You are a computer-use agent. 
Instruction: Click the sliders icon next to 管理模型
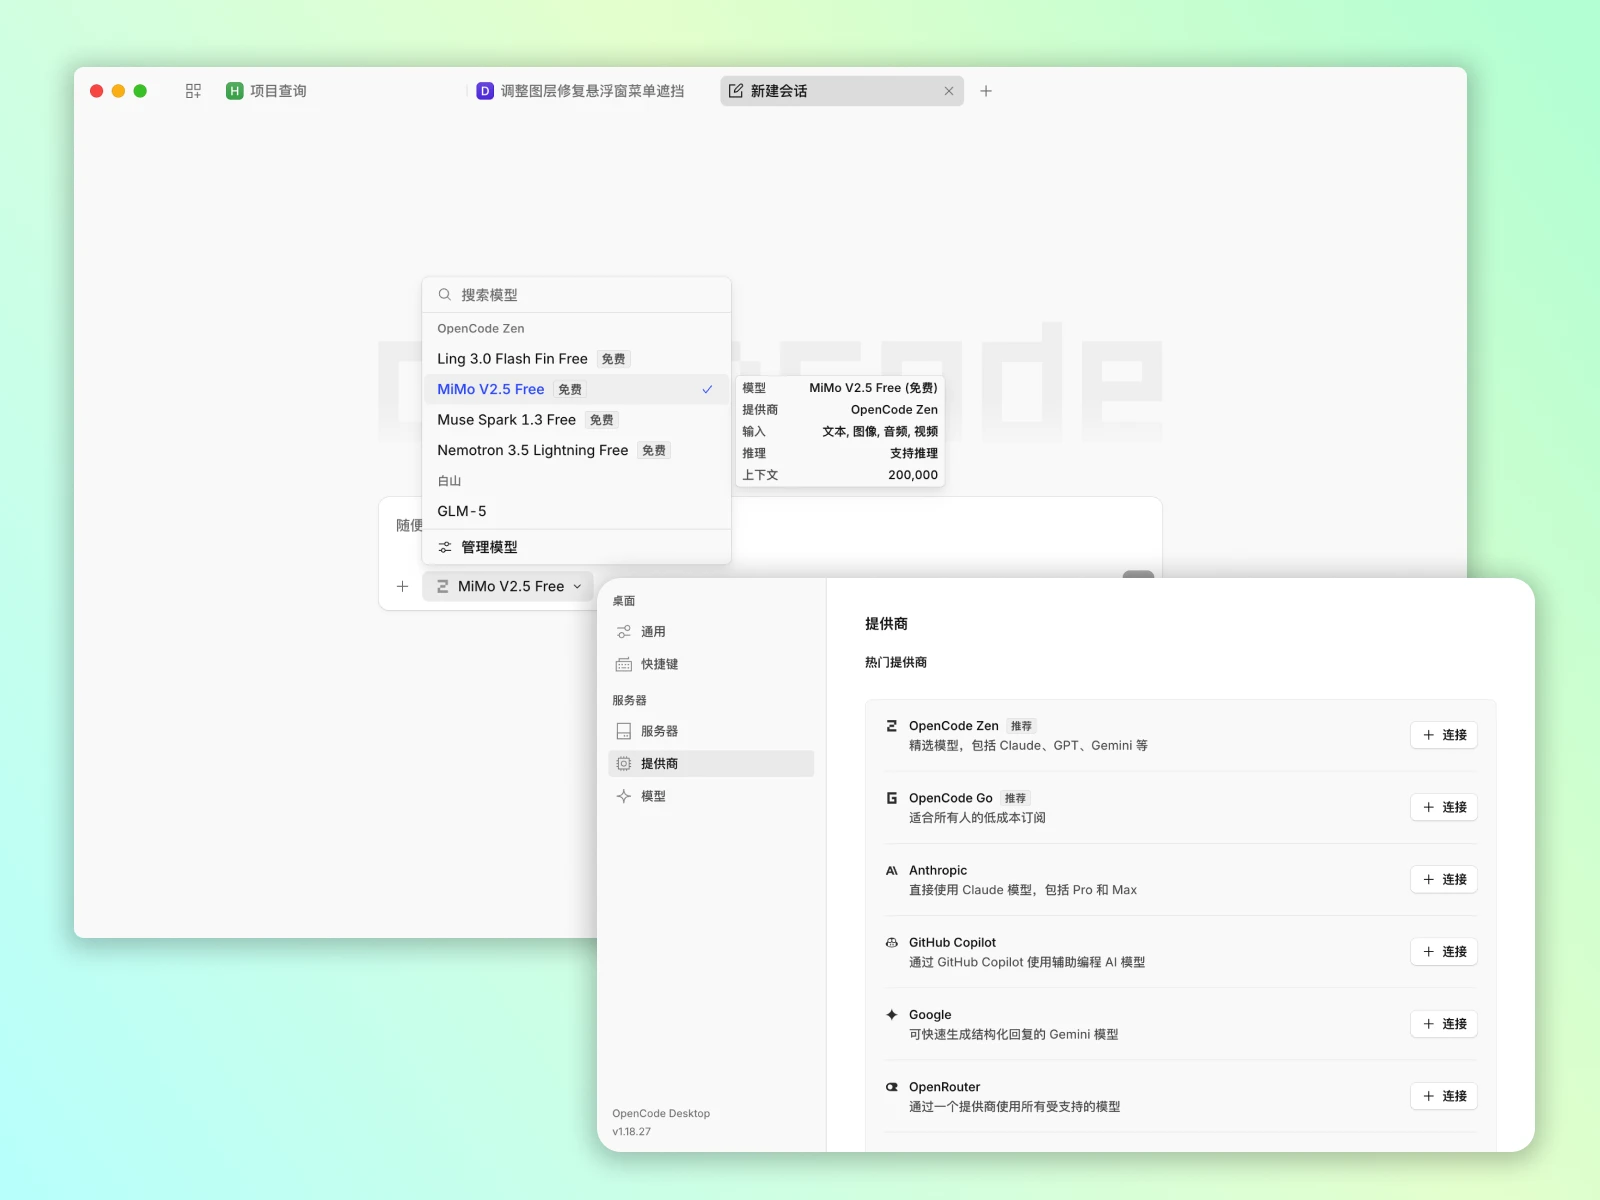(445, 547)
